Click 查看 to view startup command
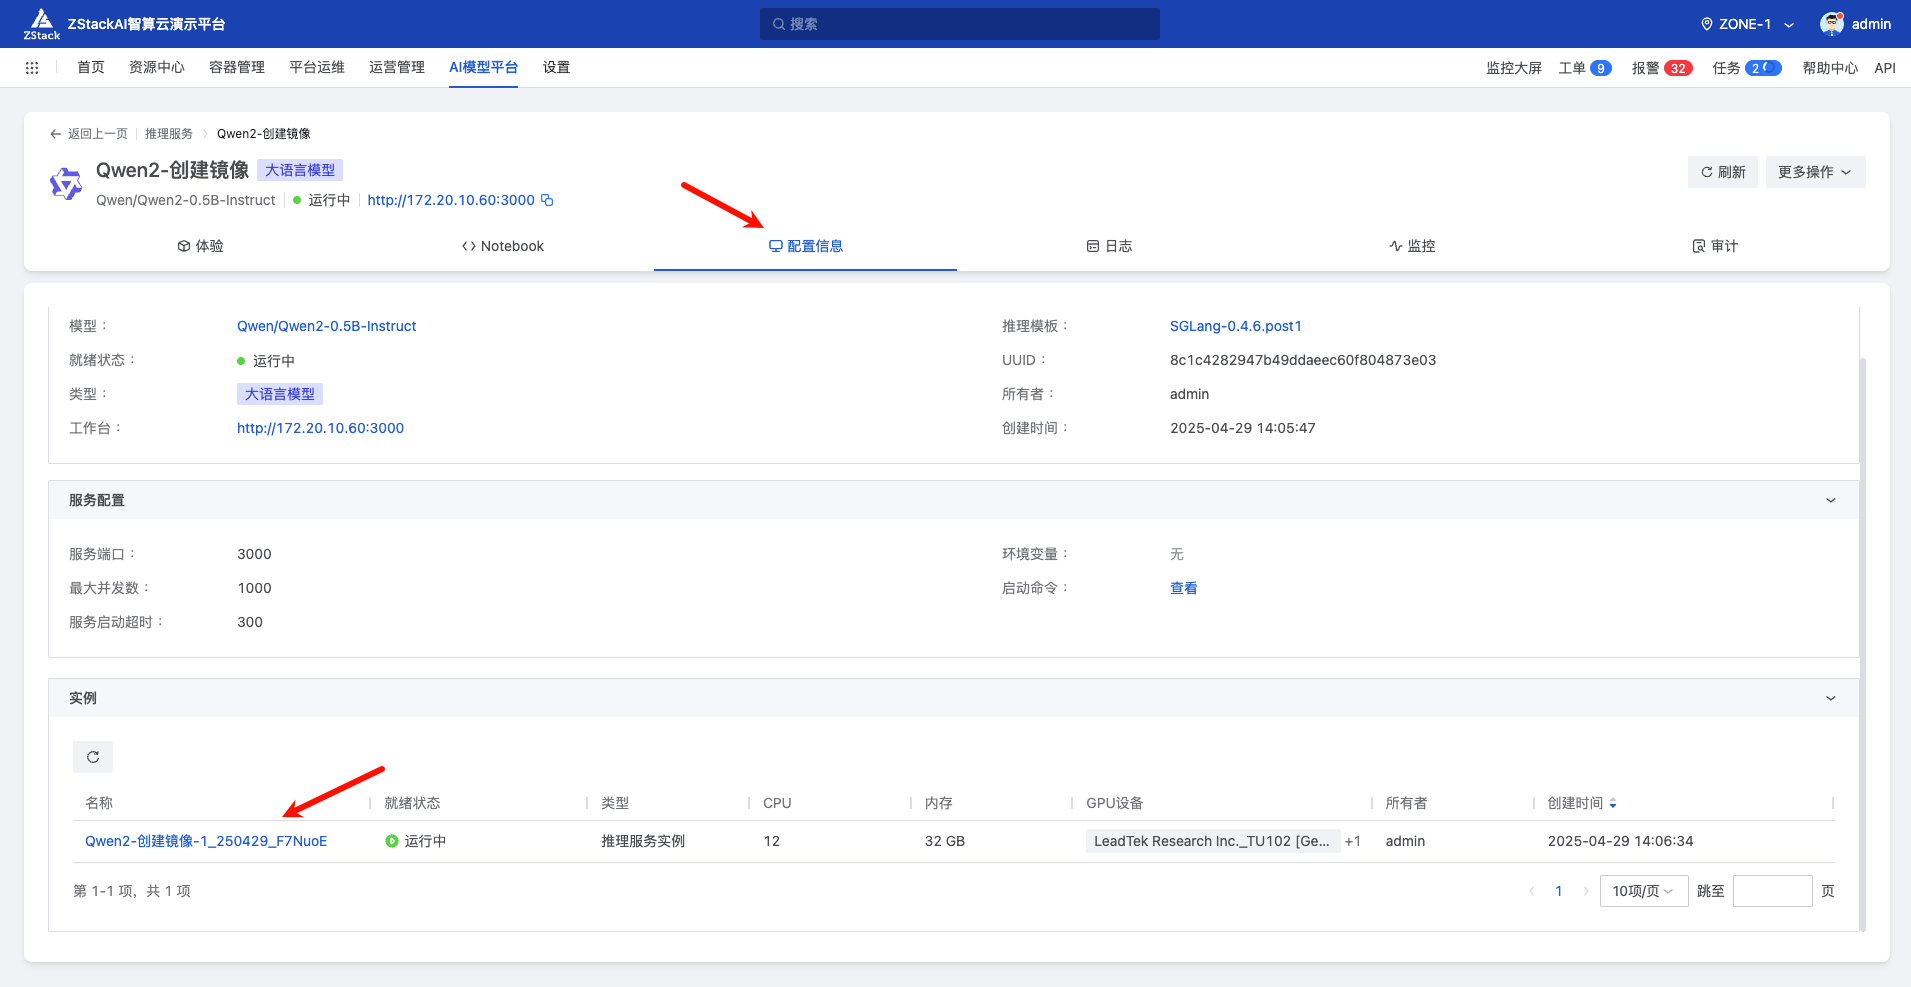This screenshot has width=1911, height=987. [x=1183, y=588]
